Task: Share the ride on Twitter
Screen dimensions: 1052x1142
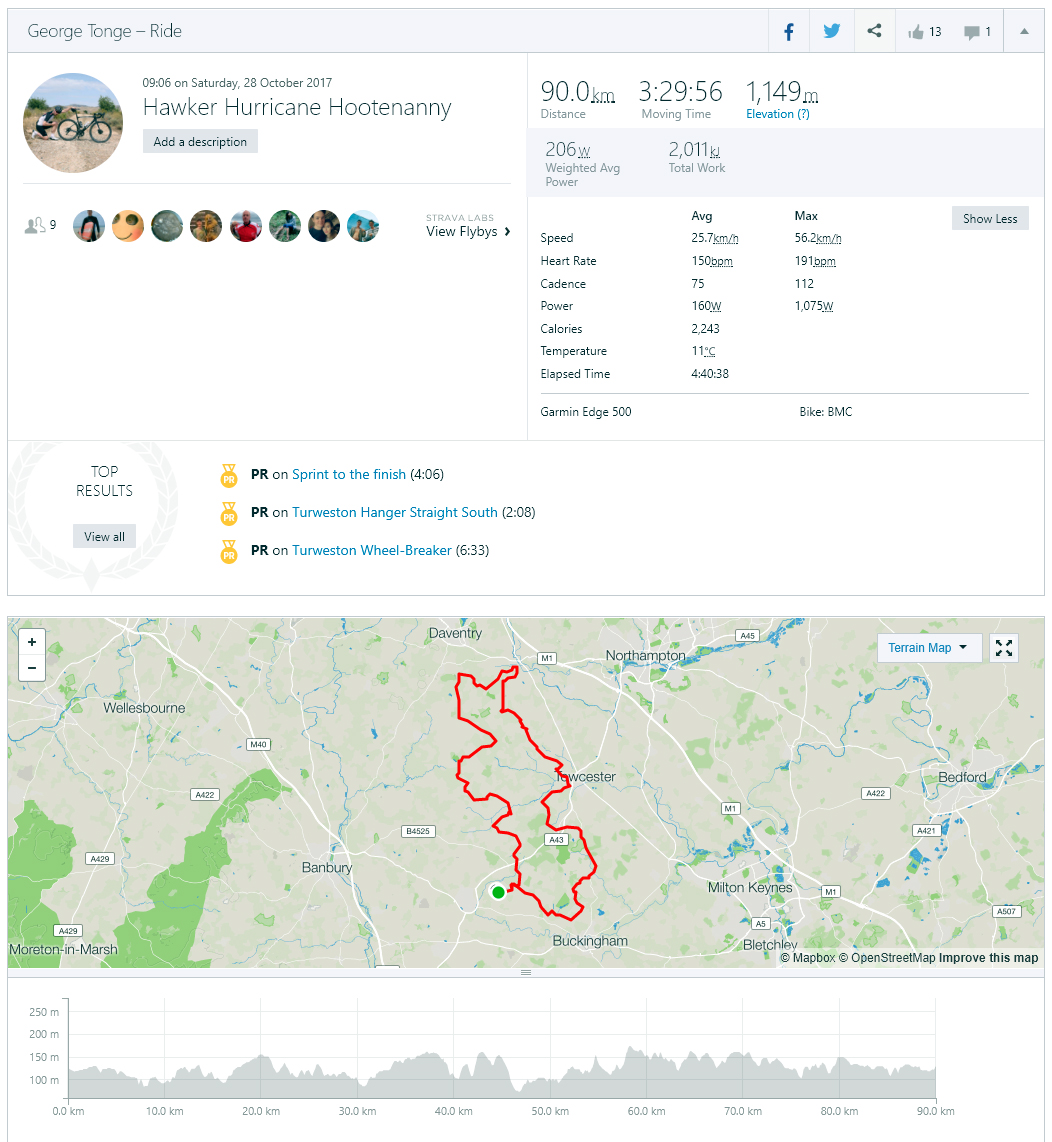Action: (x=831, y=31)
